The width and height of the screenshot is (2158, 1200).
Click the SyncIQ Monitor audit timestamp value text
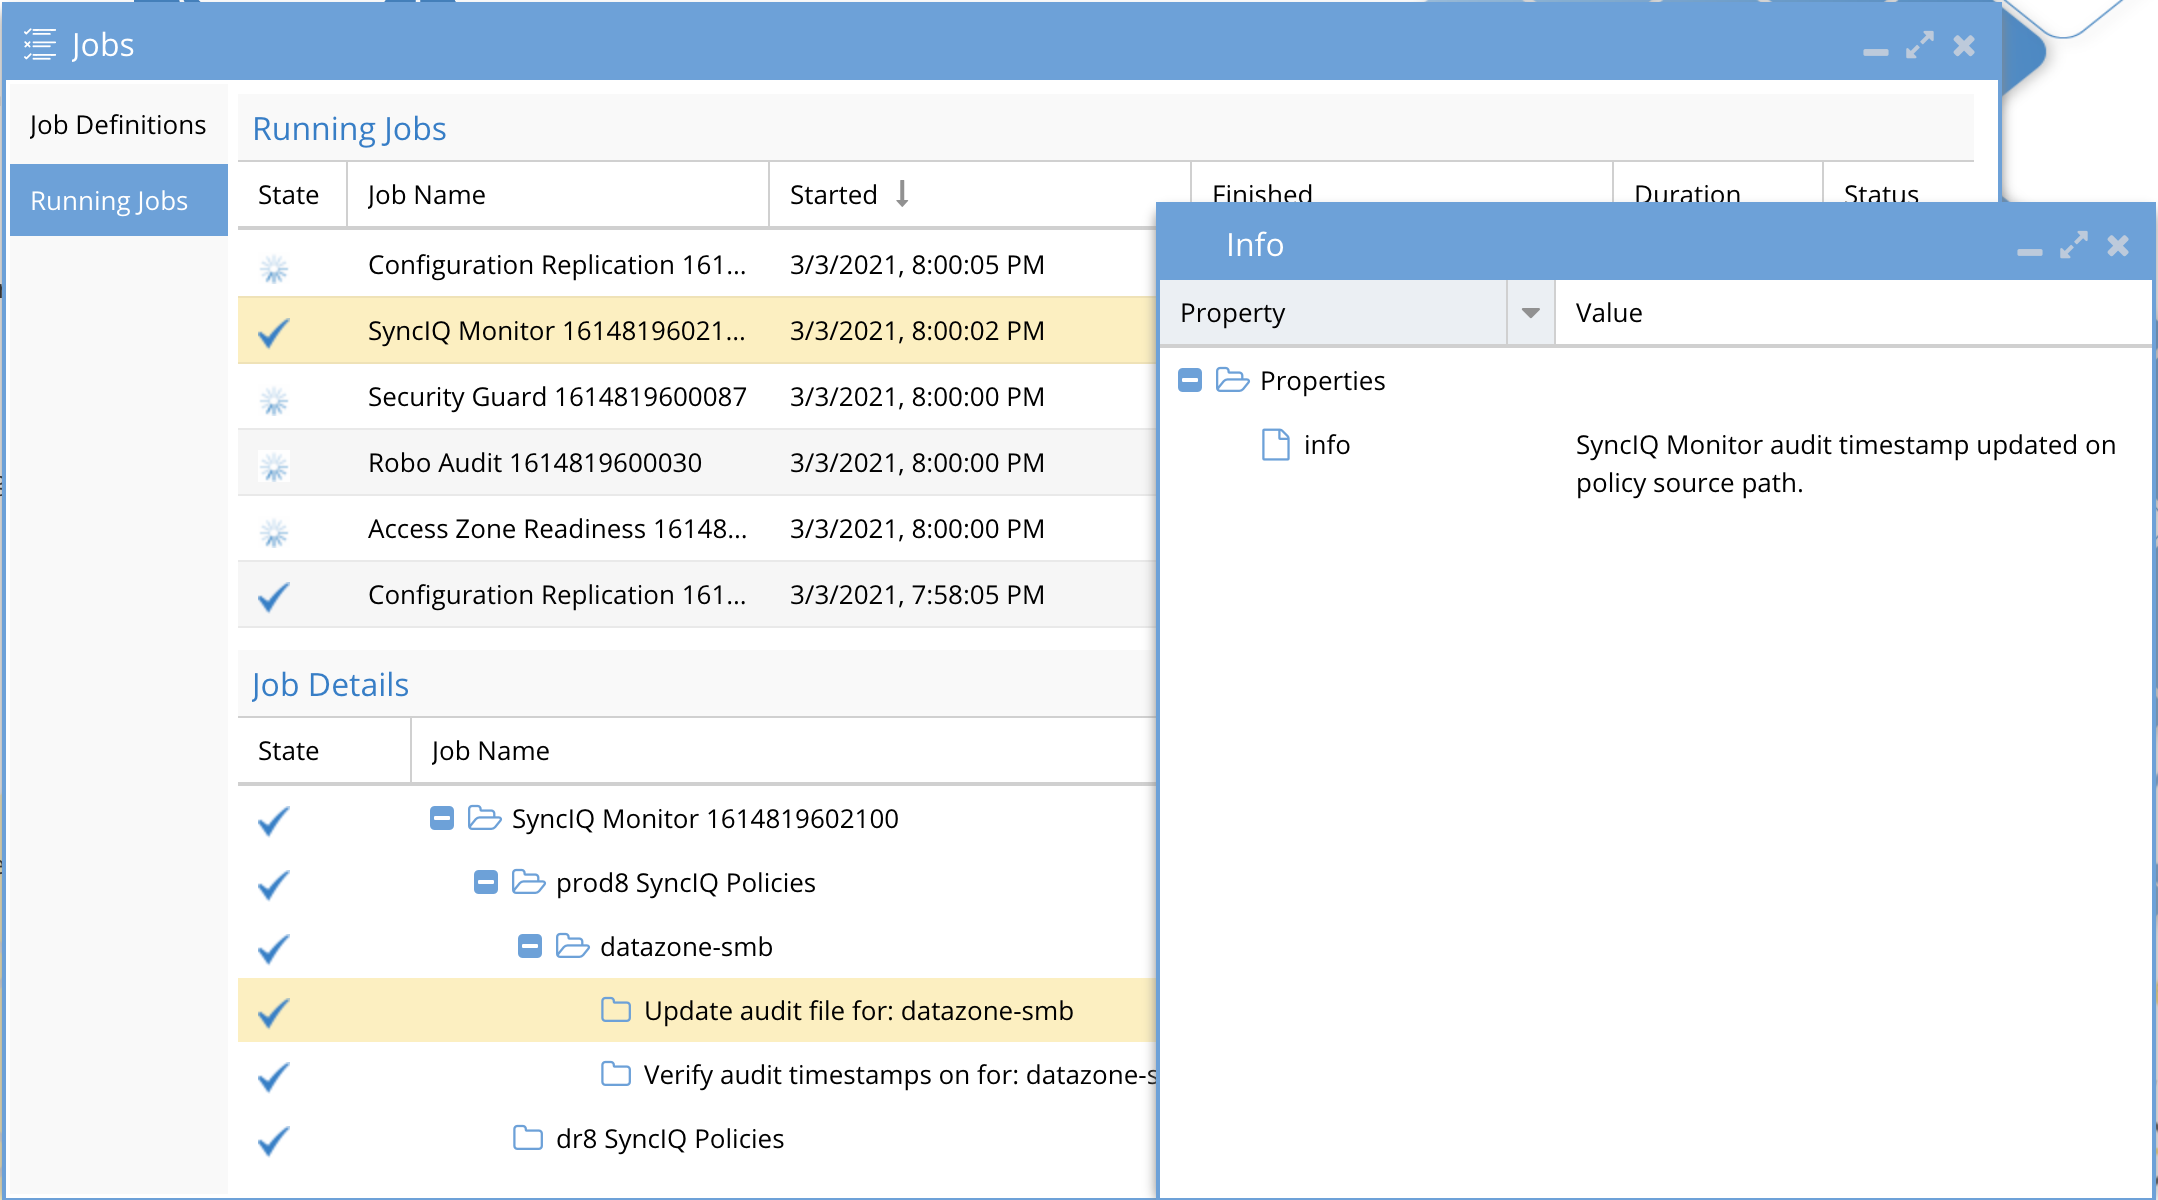coord(1846,463)
